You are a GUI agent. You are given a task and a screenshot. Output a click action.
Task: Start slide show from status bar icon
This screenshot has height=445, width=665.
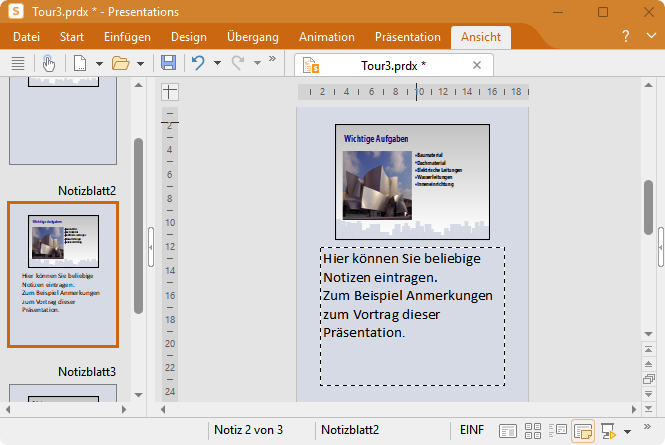click(607, 430)
